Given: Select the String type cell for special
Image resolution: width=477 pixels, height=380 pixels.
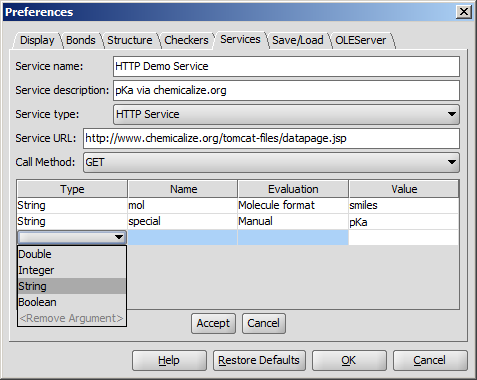Looking at the screenshot, I should (x=72, y=221).
